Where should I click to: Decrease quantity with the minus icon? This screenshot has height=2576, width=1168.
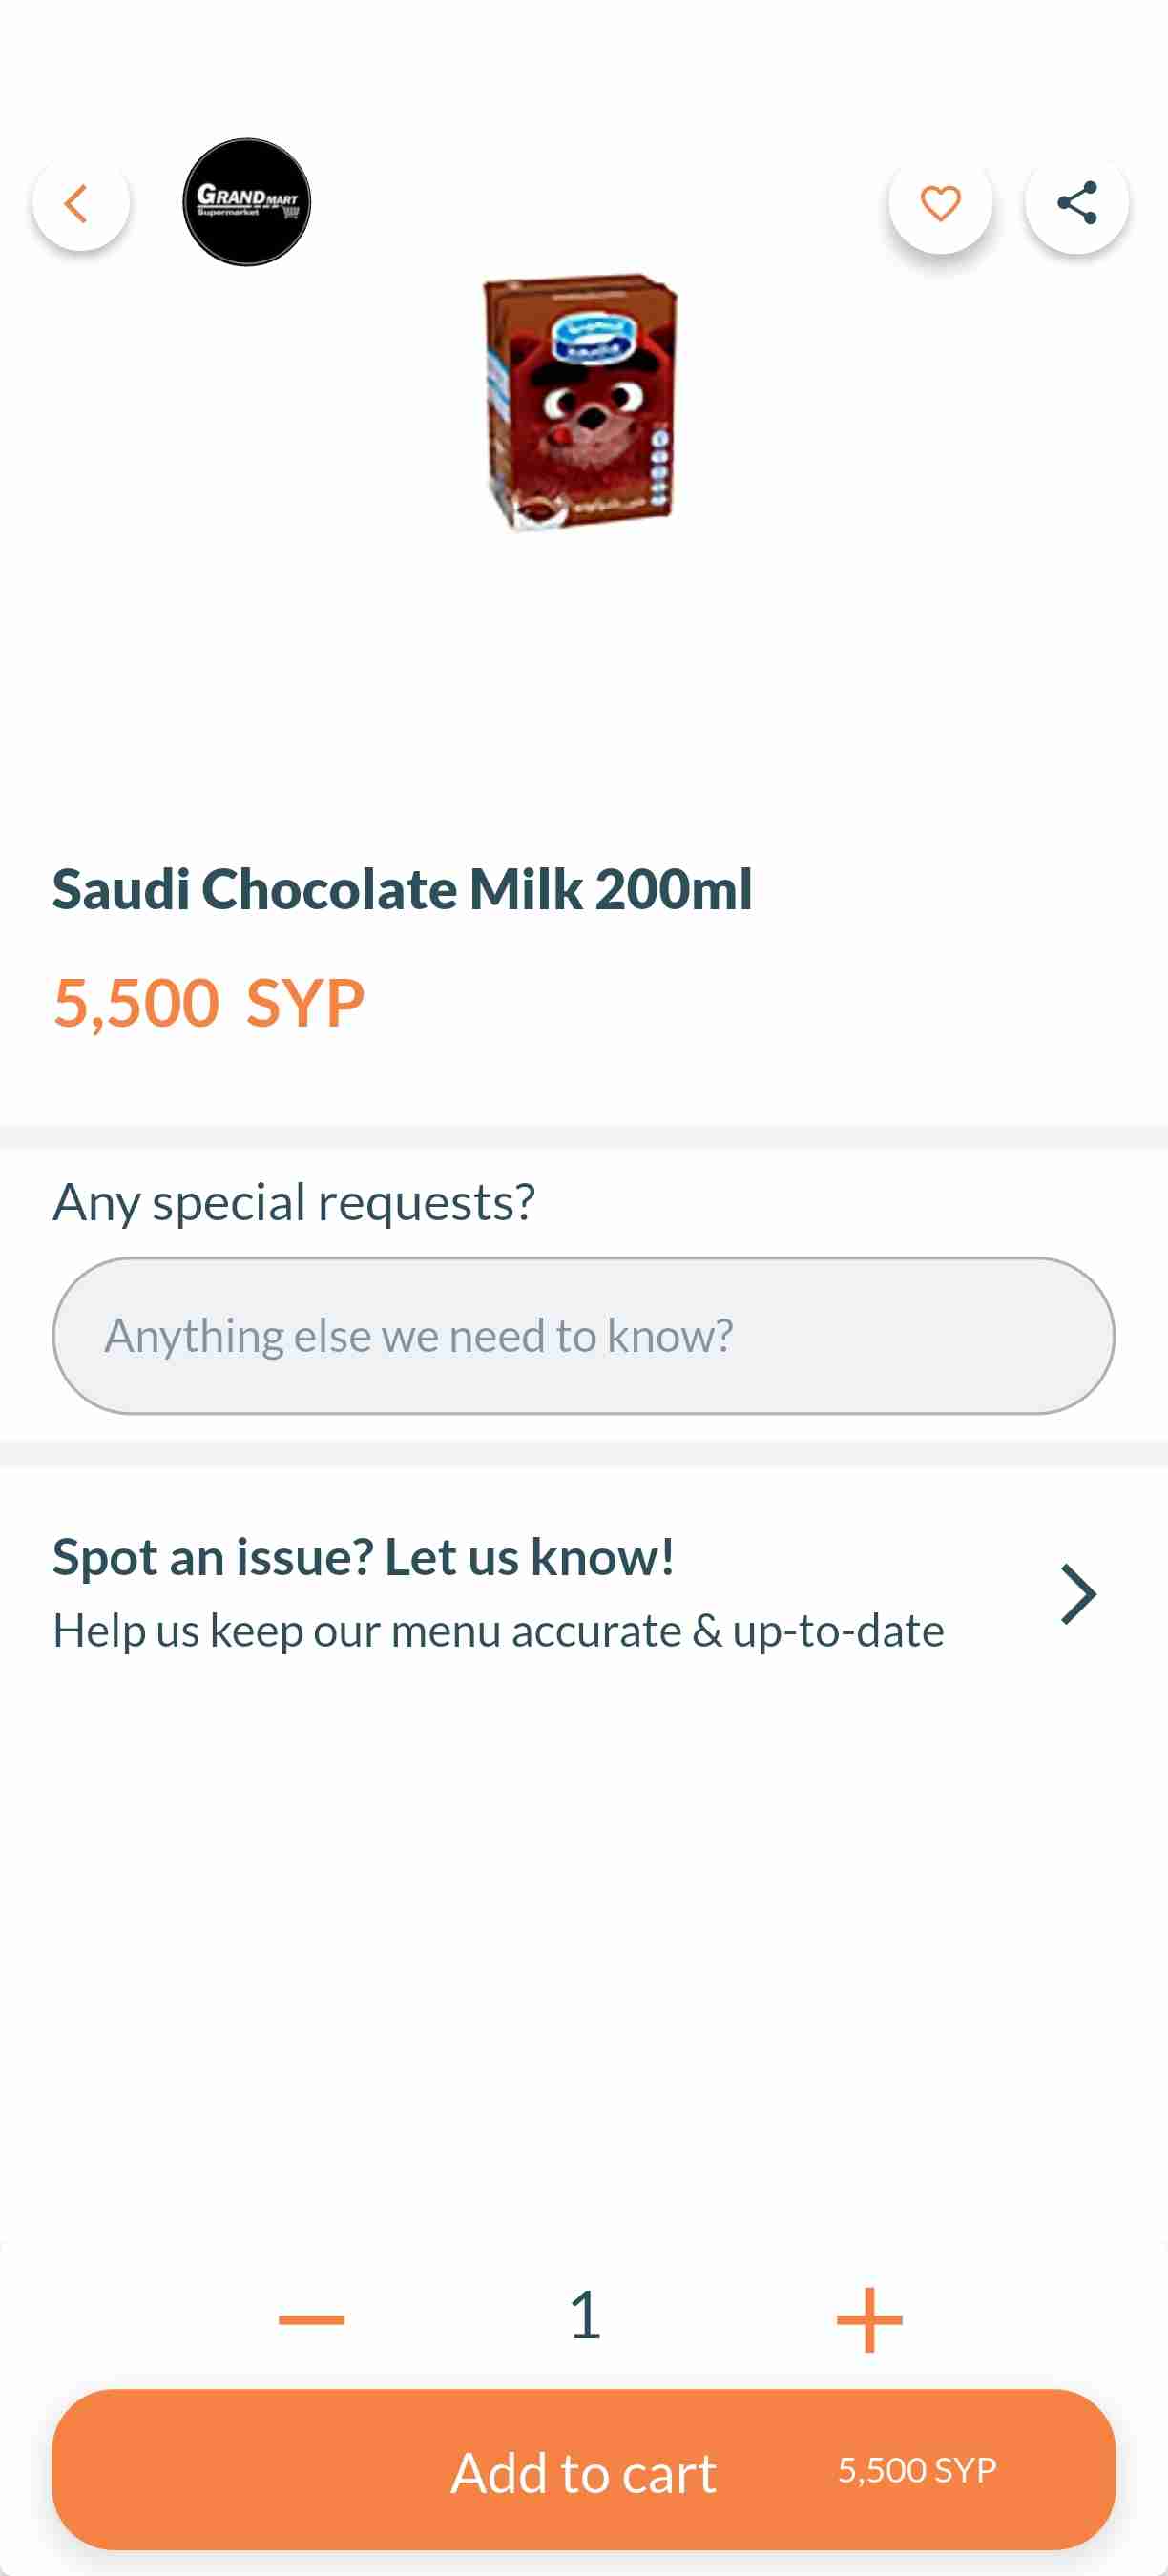click(x=311, y=2318)
